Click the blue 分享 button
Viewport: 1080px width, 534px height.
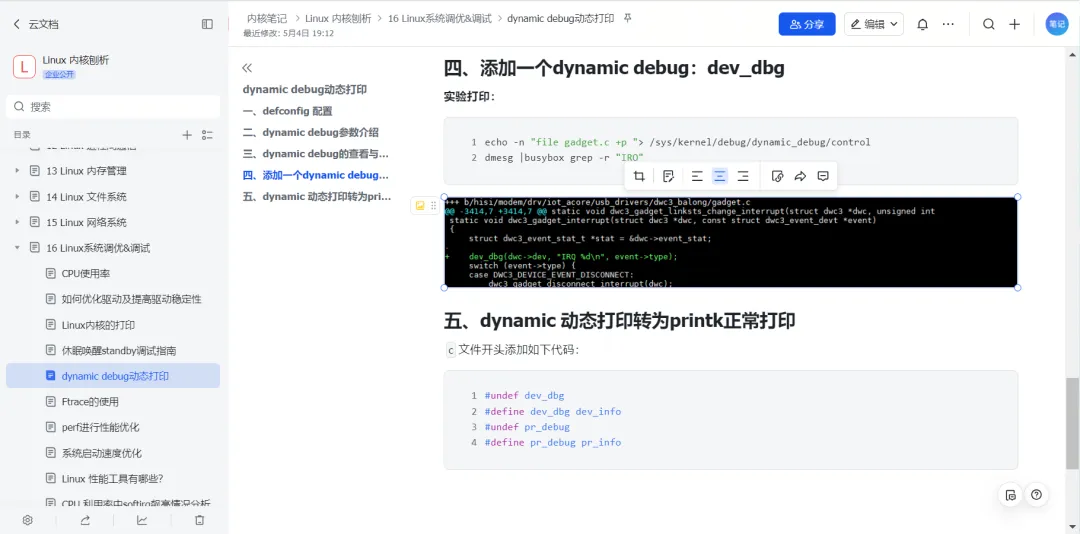coord(807,24)
